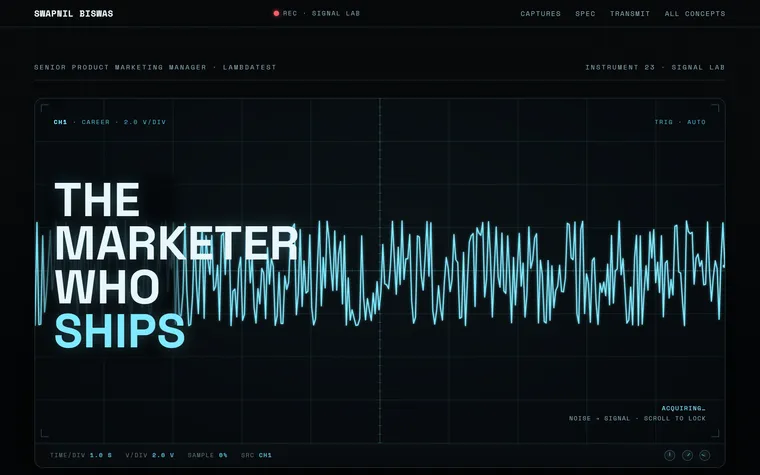Click the CH1 channel label

pos(60,122)
